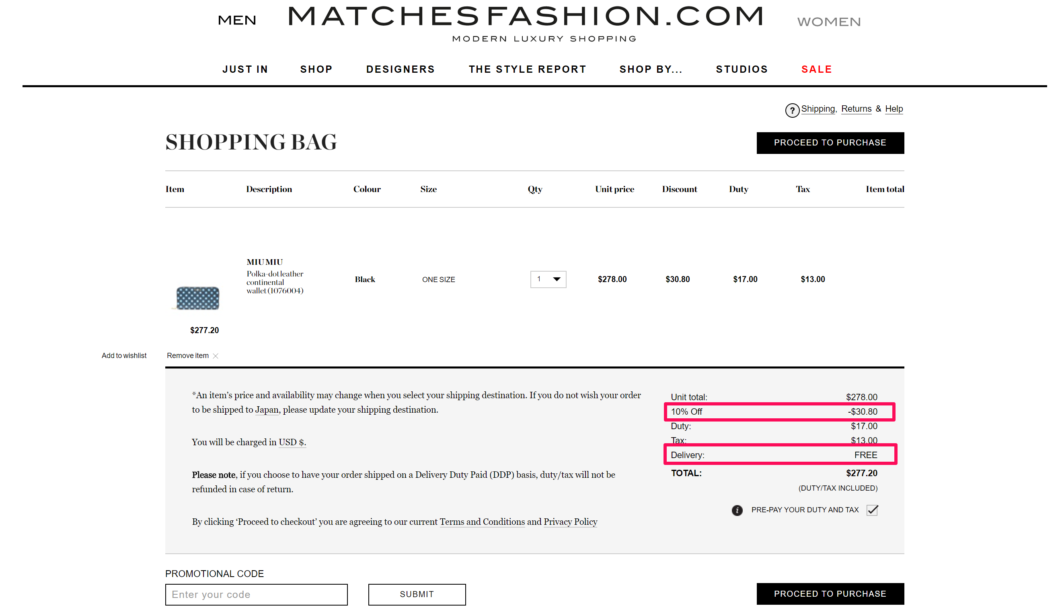The width and height of the screenshot is (1060, 614).
Task: Change shipping destination via the Japan link
Action: coord(266,410)
